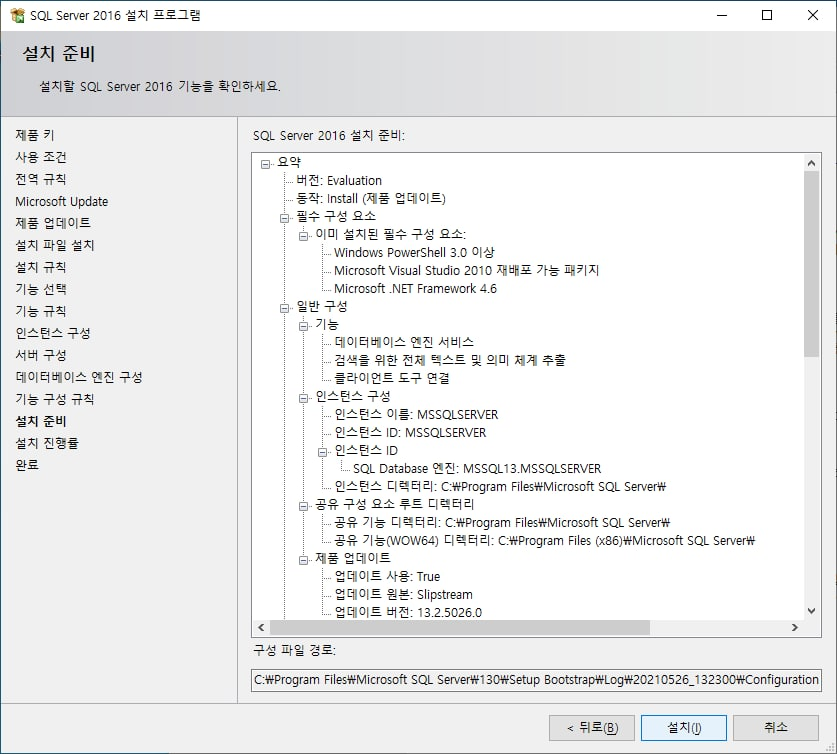Click the horizontal scrollbar left arrow
The height and width of the screenshot is (754, 837).
[261, 628]
